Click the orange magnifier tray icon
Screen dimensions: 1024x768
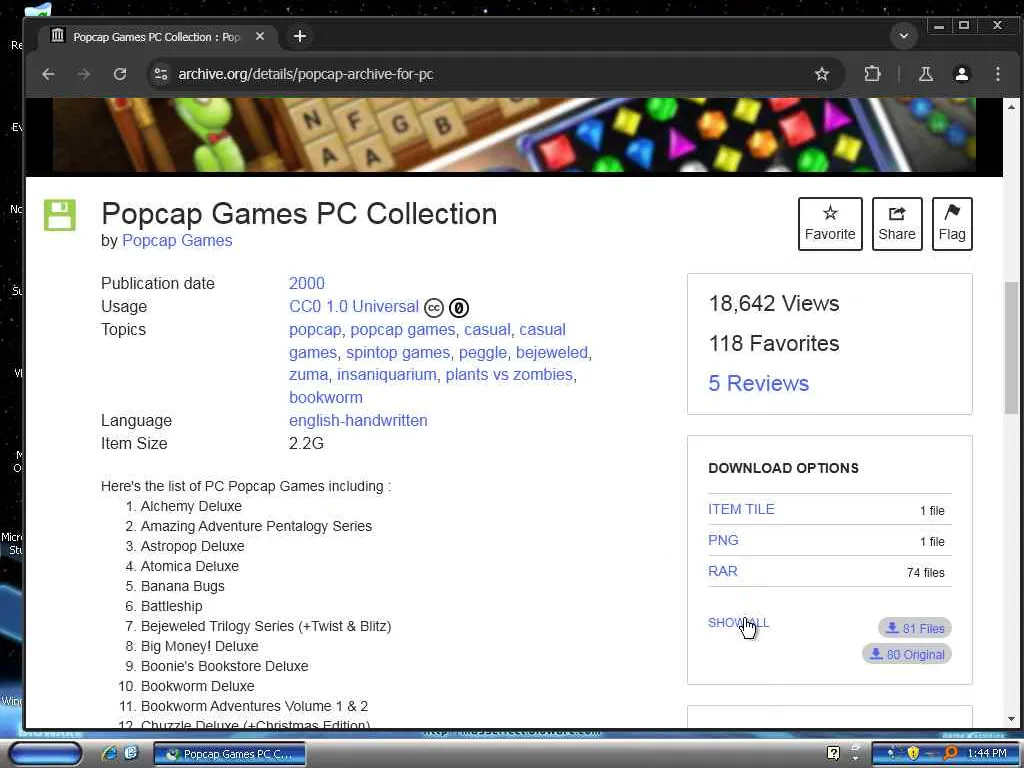click(x=951, y=753)
